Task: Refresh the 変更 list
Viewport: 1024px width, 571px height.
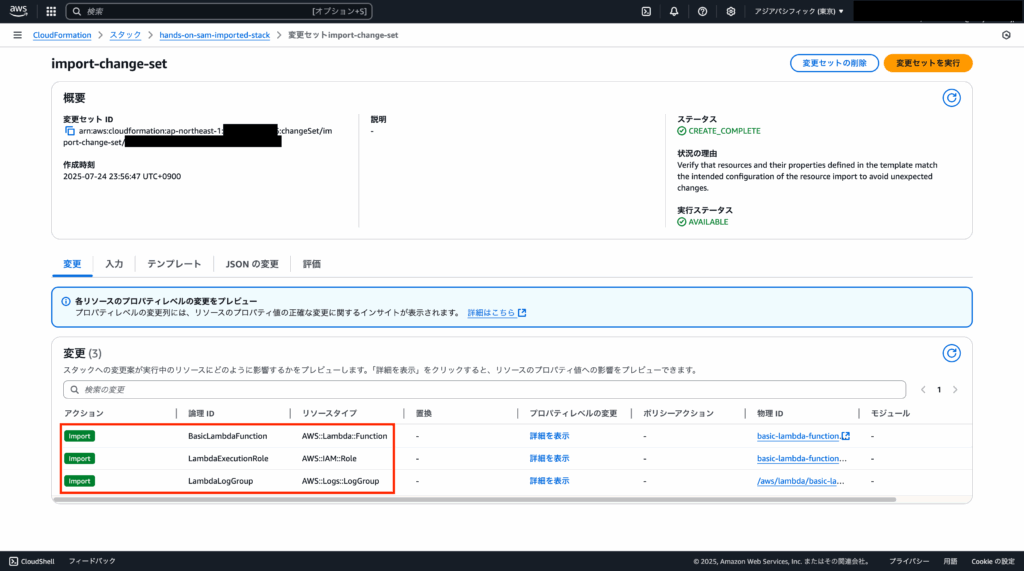Action: tap(952, 353)
